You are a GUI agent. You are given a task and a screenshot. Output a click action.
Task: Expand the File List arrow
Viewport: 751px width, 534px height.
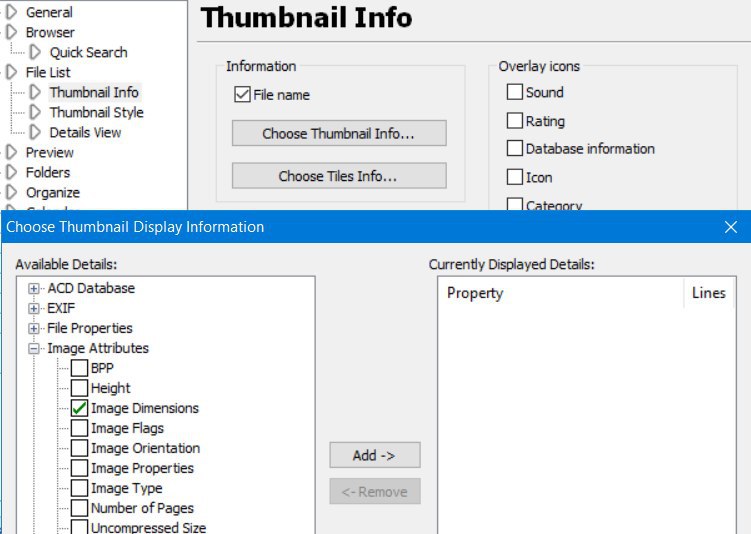[11, 72]
